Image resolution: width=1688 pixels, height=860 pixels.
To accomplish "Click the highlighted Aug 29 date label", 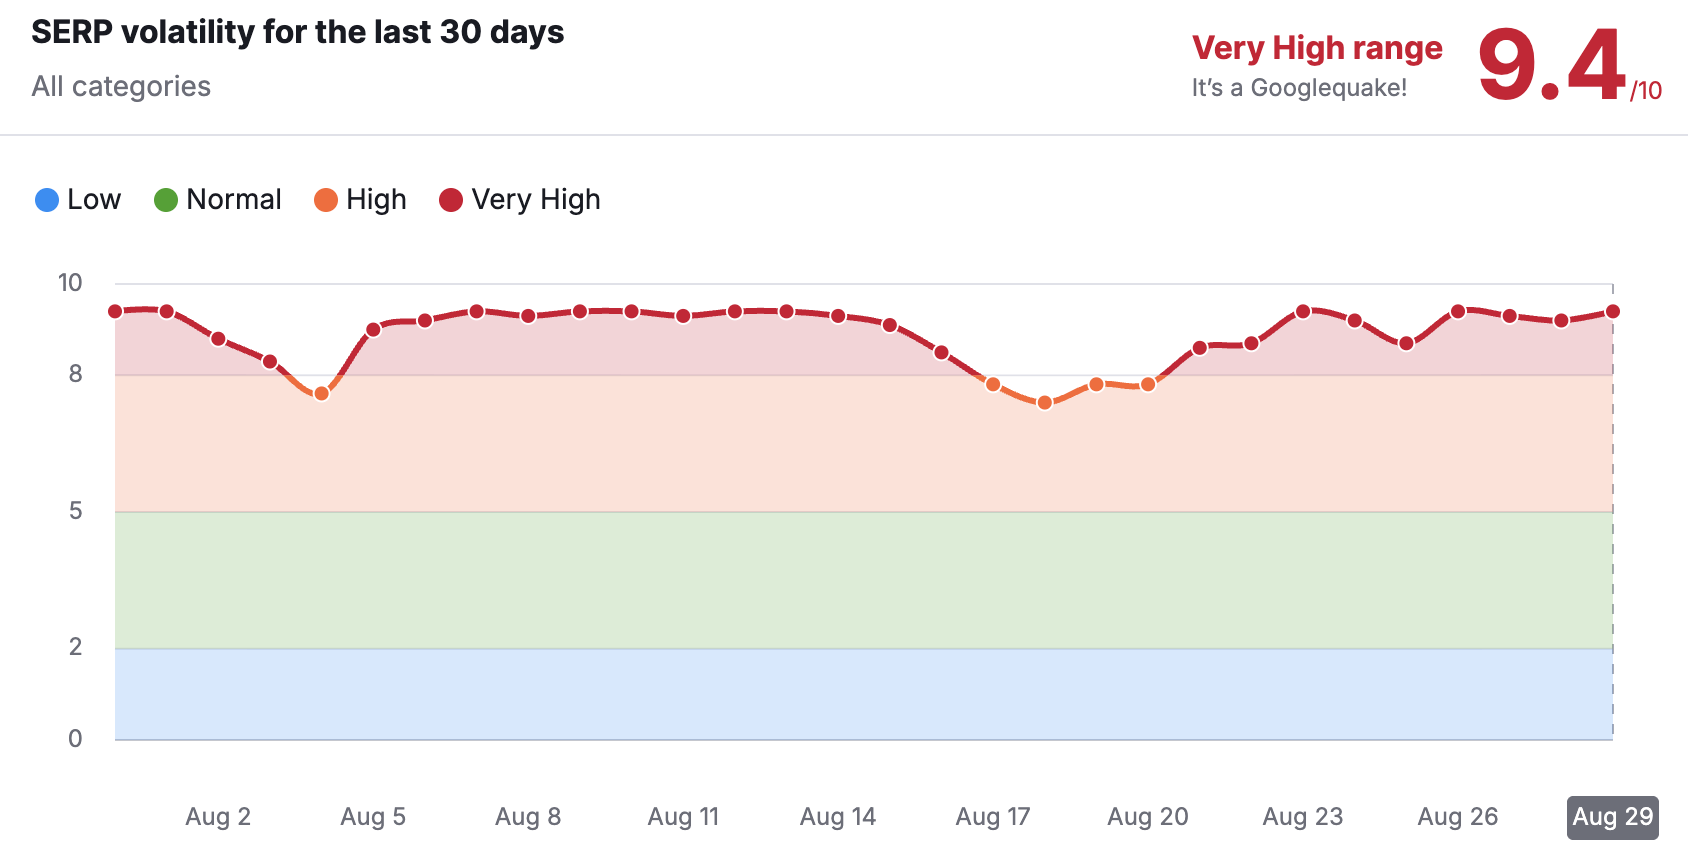I will 1612,817.
